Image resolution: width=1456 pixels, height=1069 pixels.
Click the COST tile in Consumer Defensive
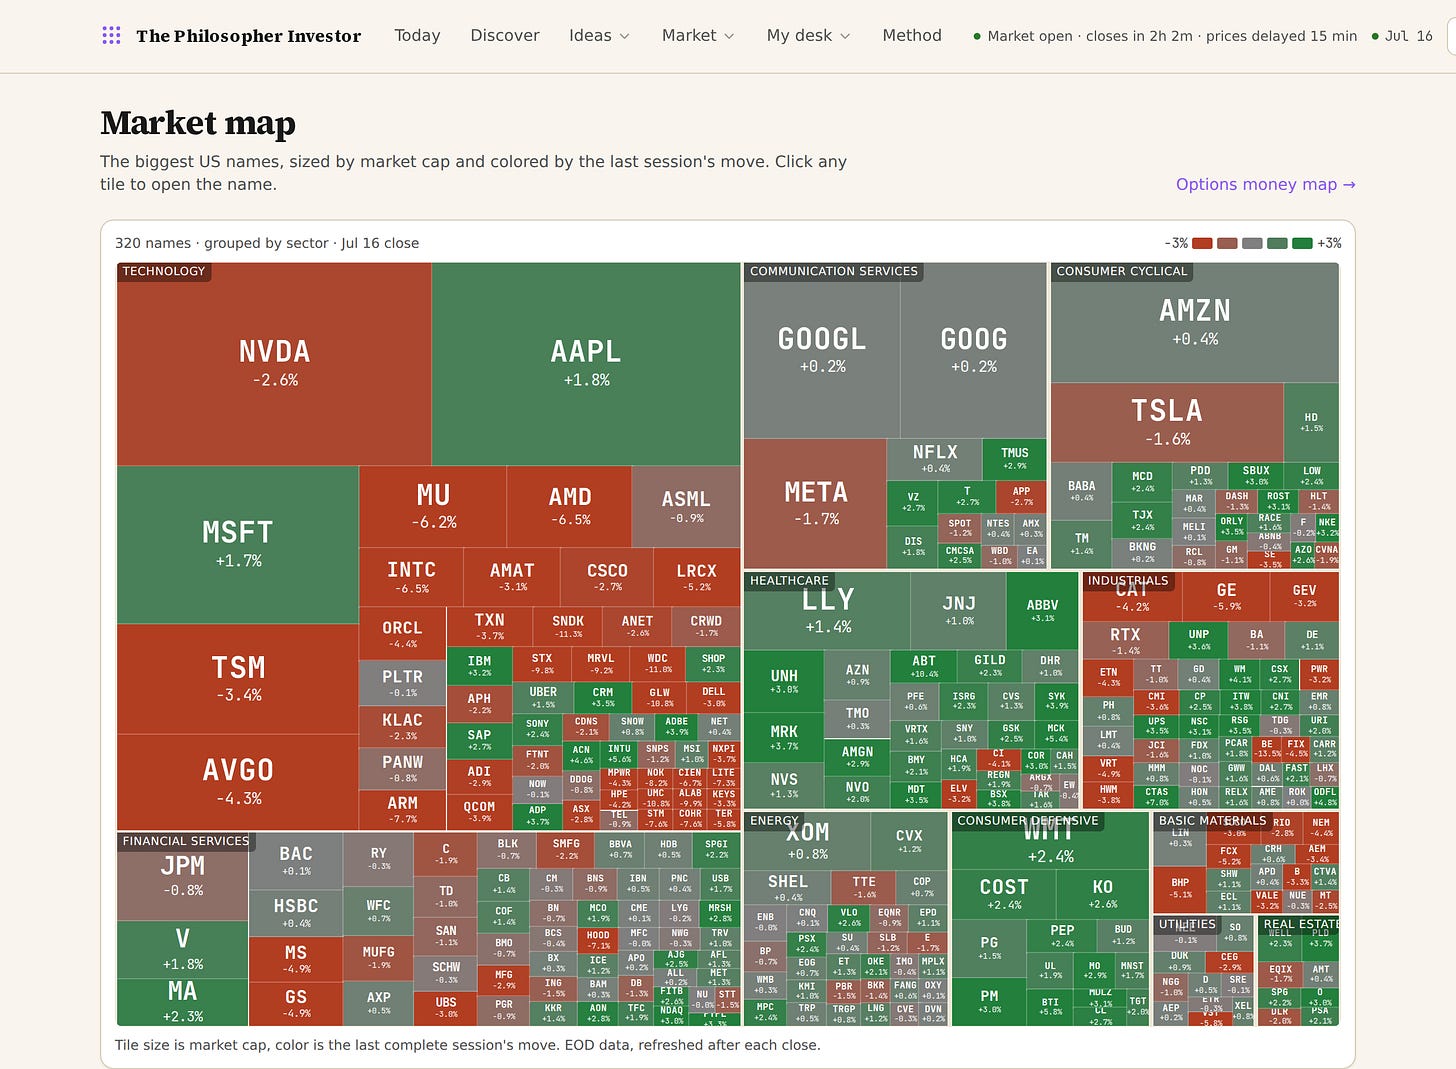[x=1003, y=894]
